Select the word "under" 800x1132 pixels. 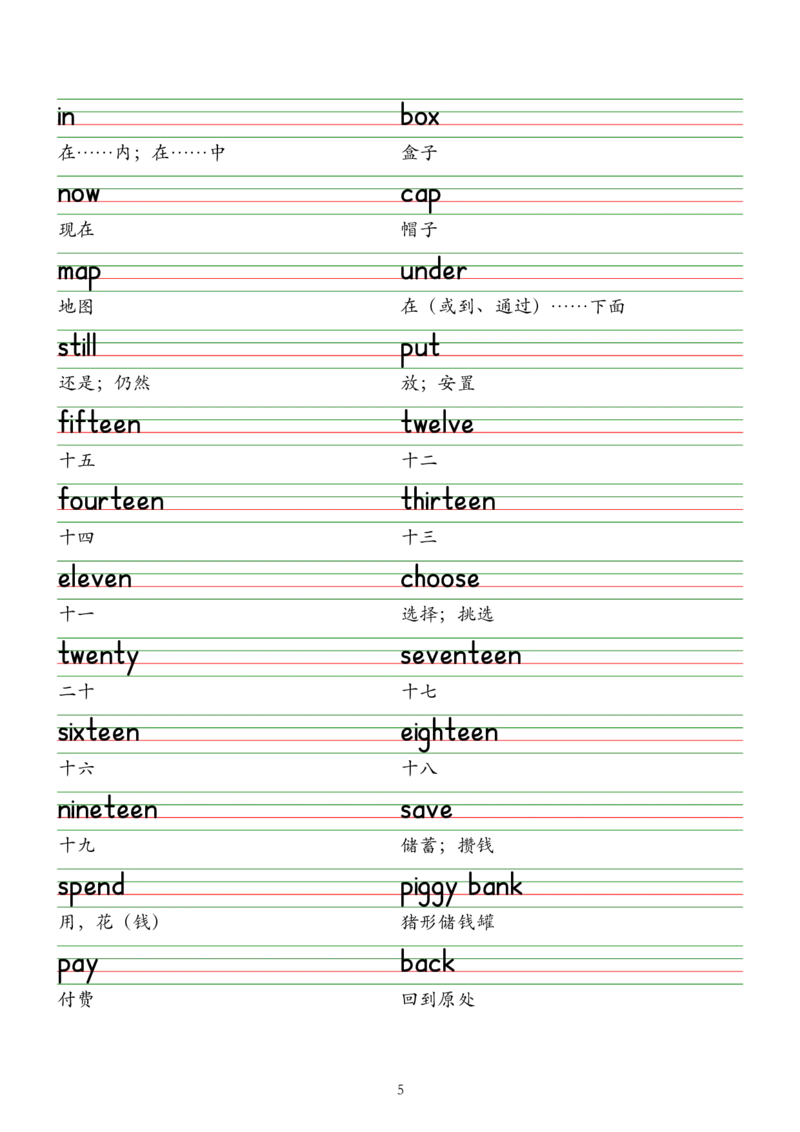(x=433, y=272)
